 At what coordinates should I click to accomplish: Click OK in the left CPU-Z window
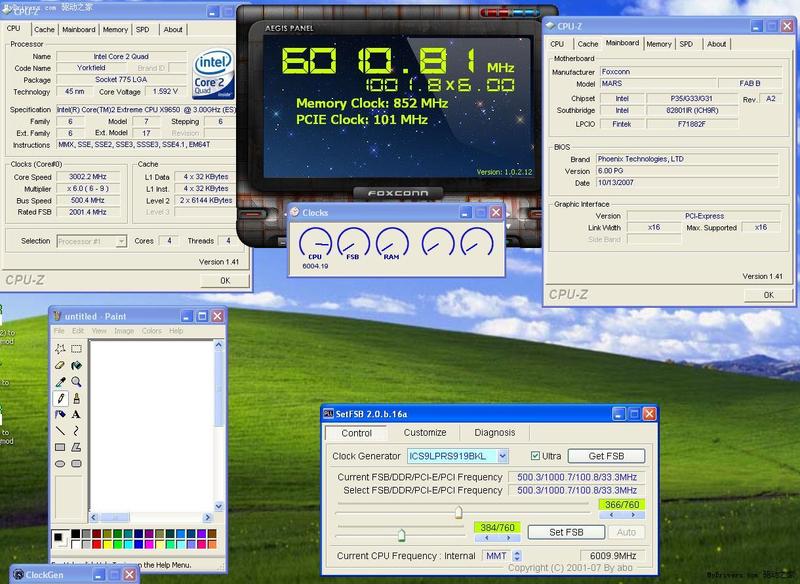coord(225,281)
